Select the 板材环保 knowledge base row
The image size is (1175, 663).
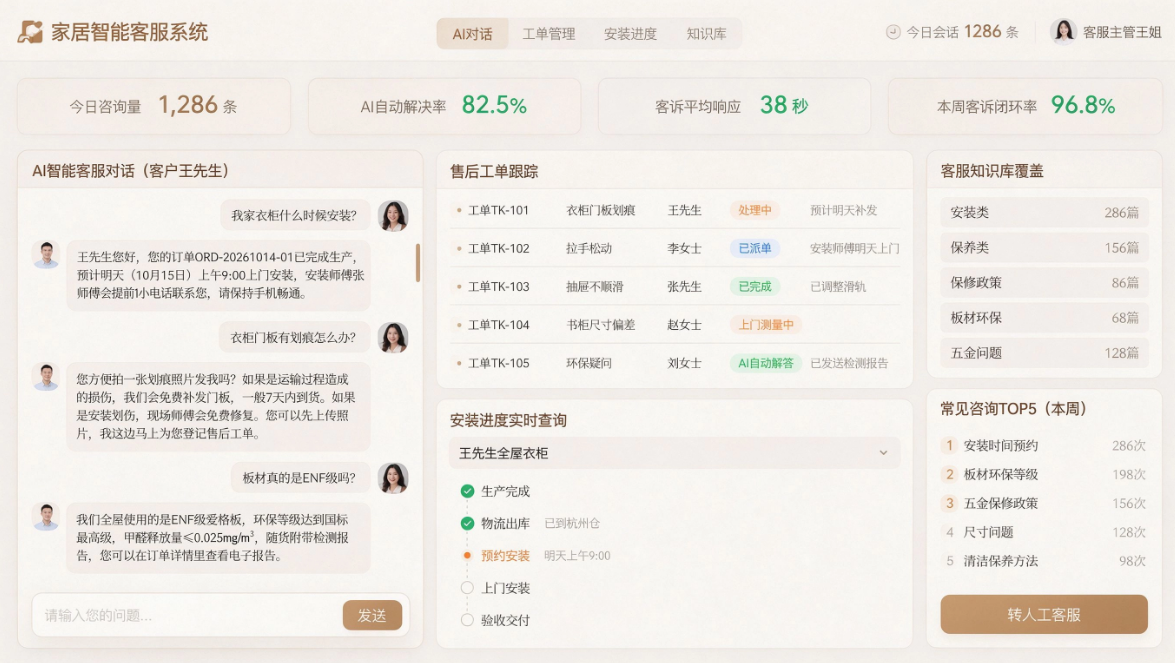(x=1044, y=318)
